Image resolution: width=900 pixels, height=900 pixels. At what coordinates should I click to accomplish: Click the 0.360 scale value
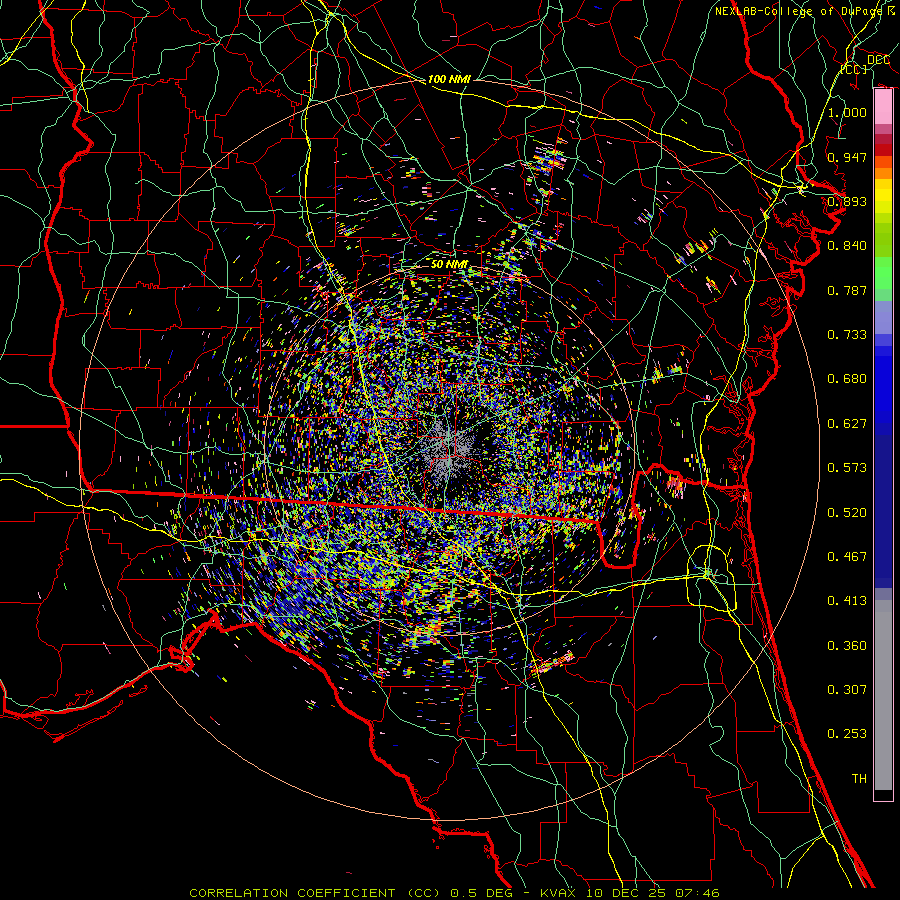(x=847, y=646)
